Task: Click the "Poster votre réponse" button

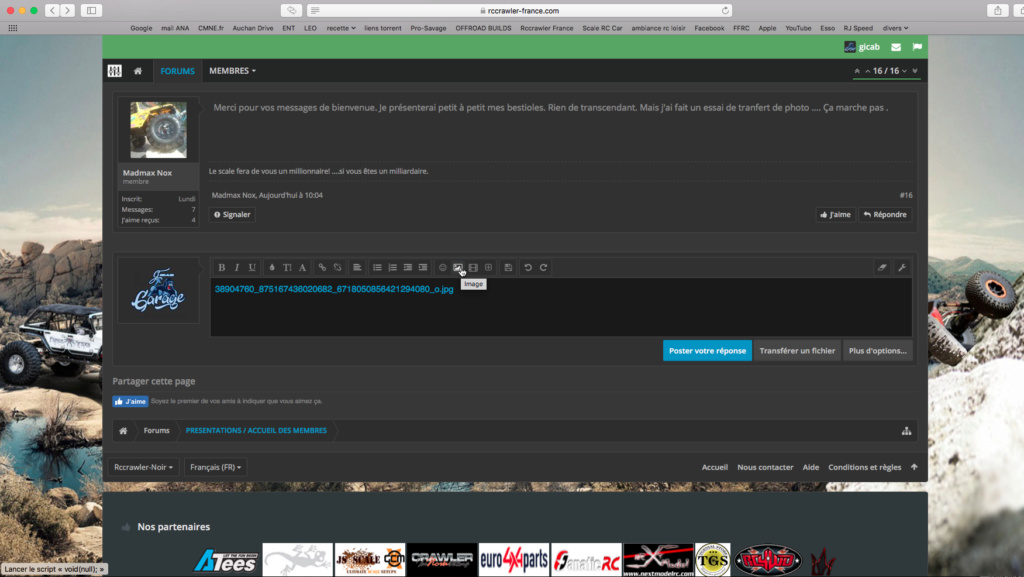Action: click(x=707, y=351)
